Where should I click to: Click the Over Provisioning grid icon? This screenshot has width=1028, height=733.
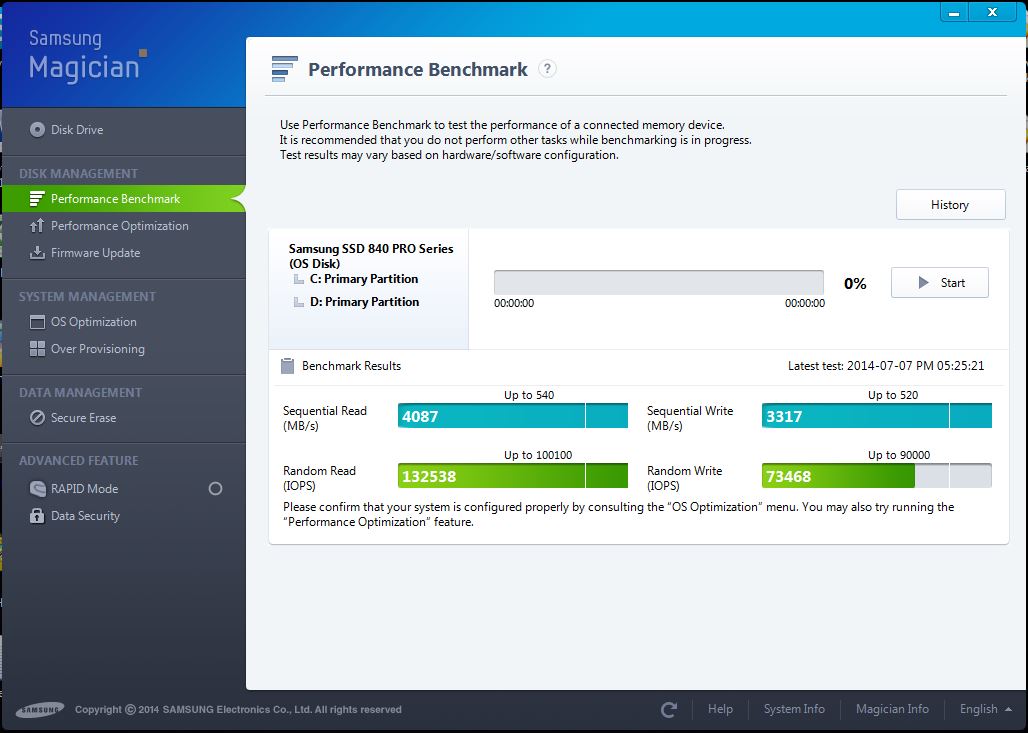point(37,349)
